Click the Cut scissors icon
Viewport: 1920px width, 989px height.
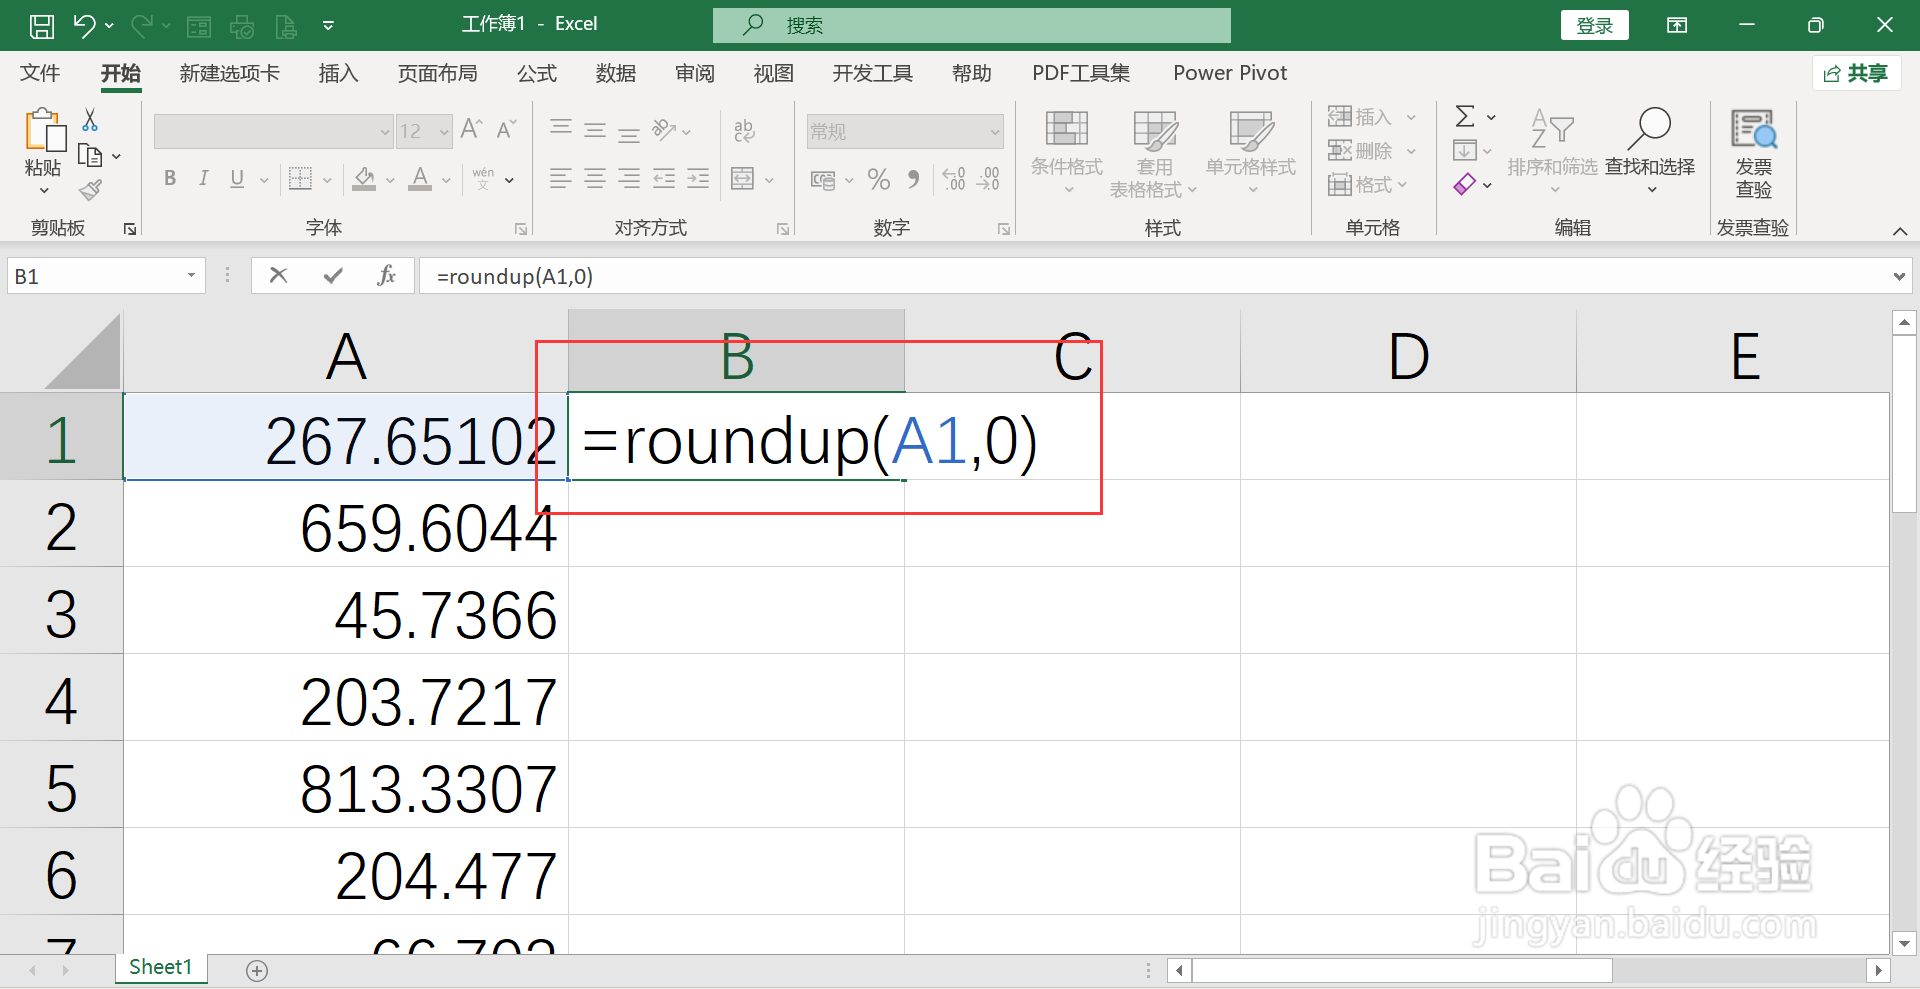coord(90,120)
